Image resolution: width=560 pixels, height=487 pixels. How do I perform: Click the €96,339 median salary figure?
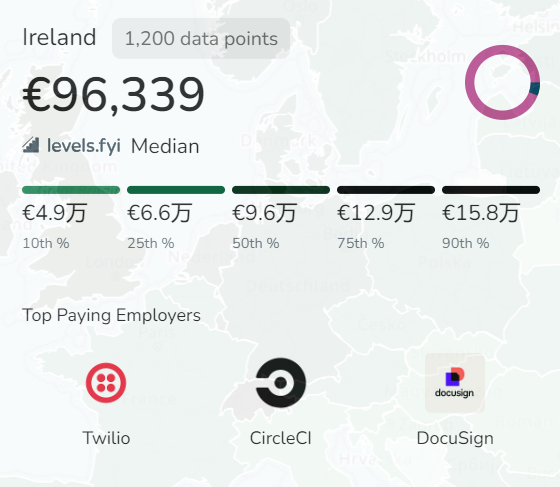(x=113, y=95)
